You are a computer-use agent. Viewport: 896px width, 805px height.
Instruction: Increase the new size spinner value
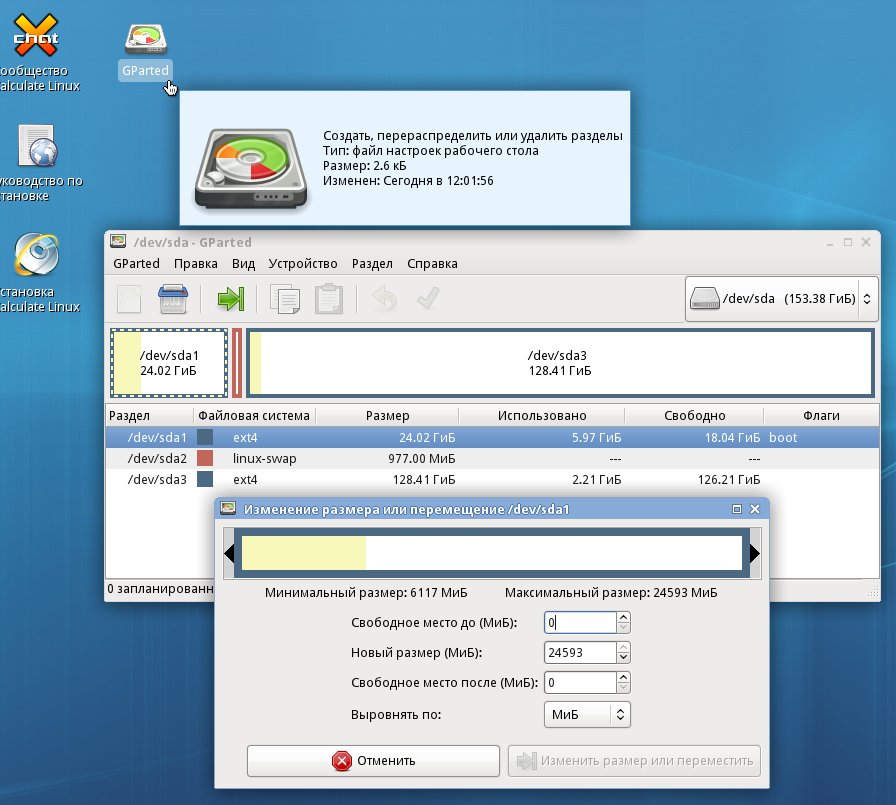pos(623,647)
